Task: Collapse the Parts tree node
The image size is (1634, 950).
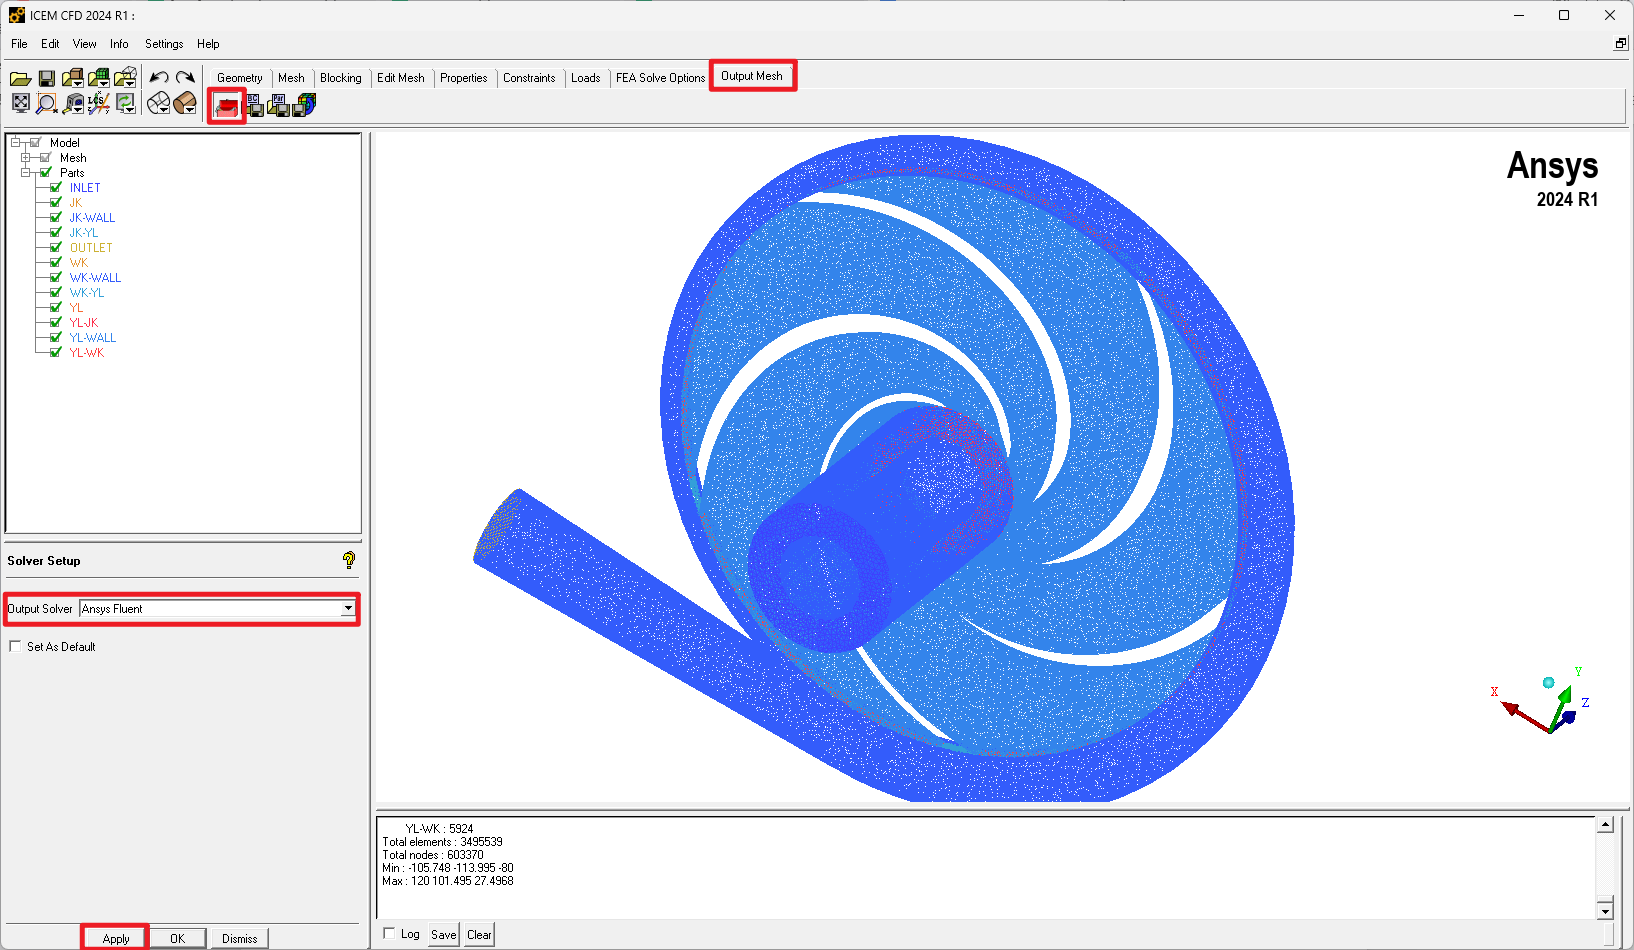Action: coord(26,172)
